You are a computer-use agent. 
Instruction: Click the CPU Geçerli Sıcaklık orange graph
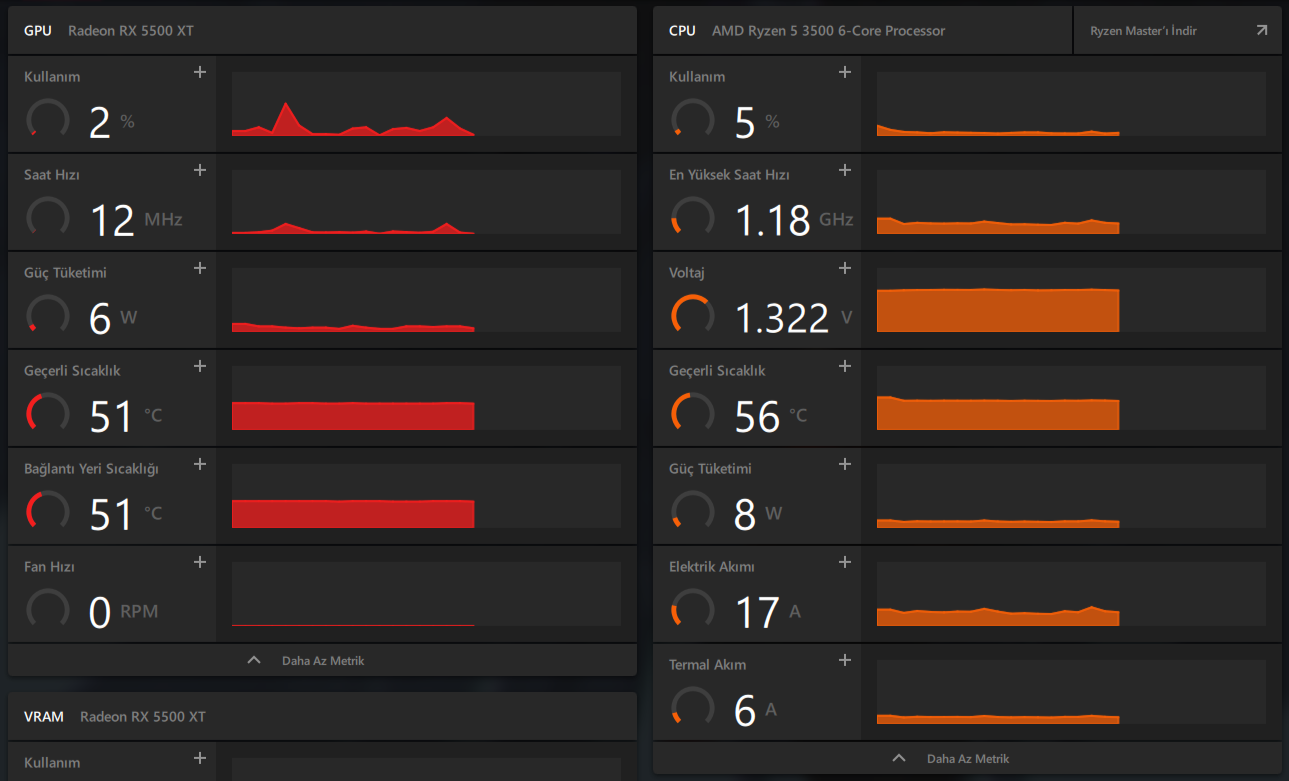click(x=1071, y=398)
